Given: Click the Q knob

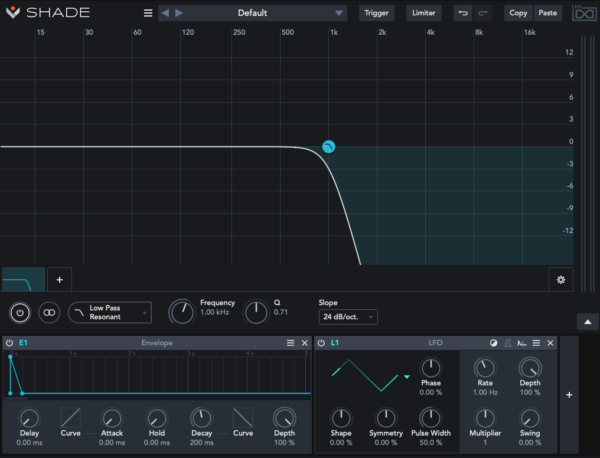Looking at the screenshot, I should coord(256,312).
